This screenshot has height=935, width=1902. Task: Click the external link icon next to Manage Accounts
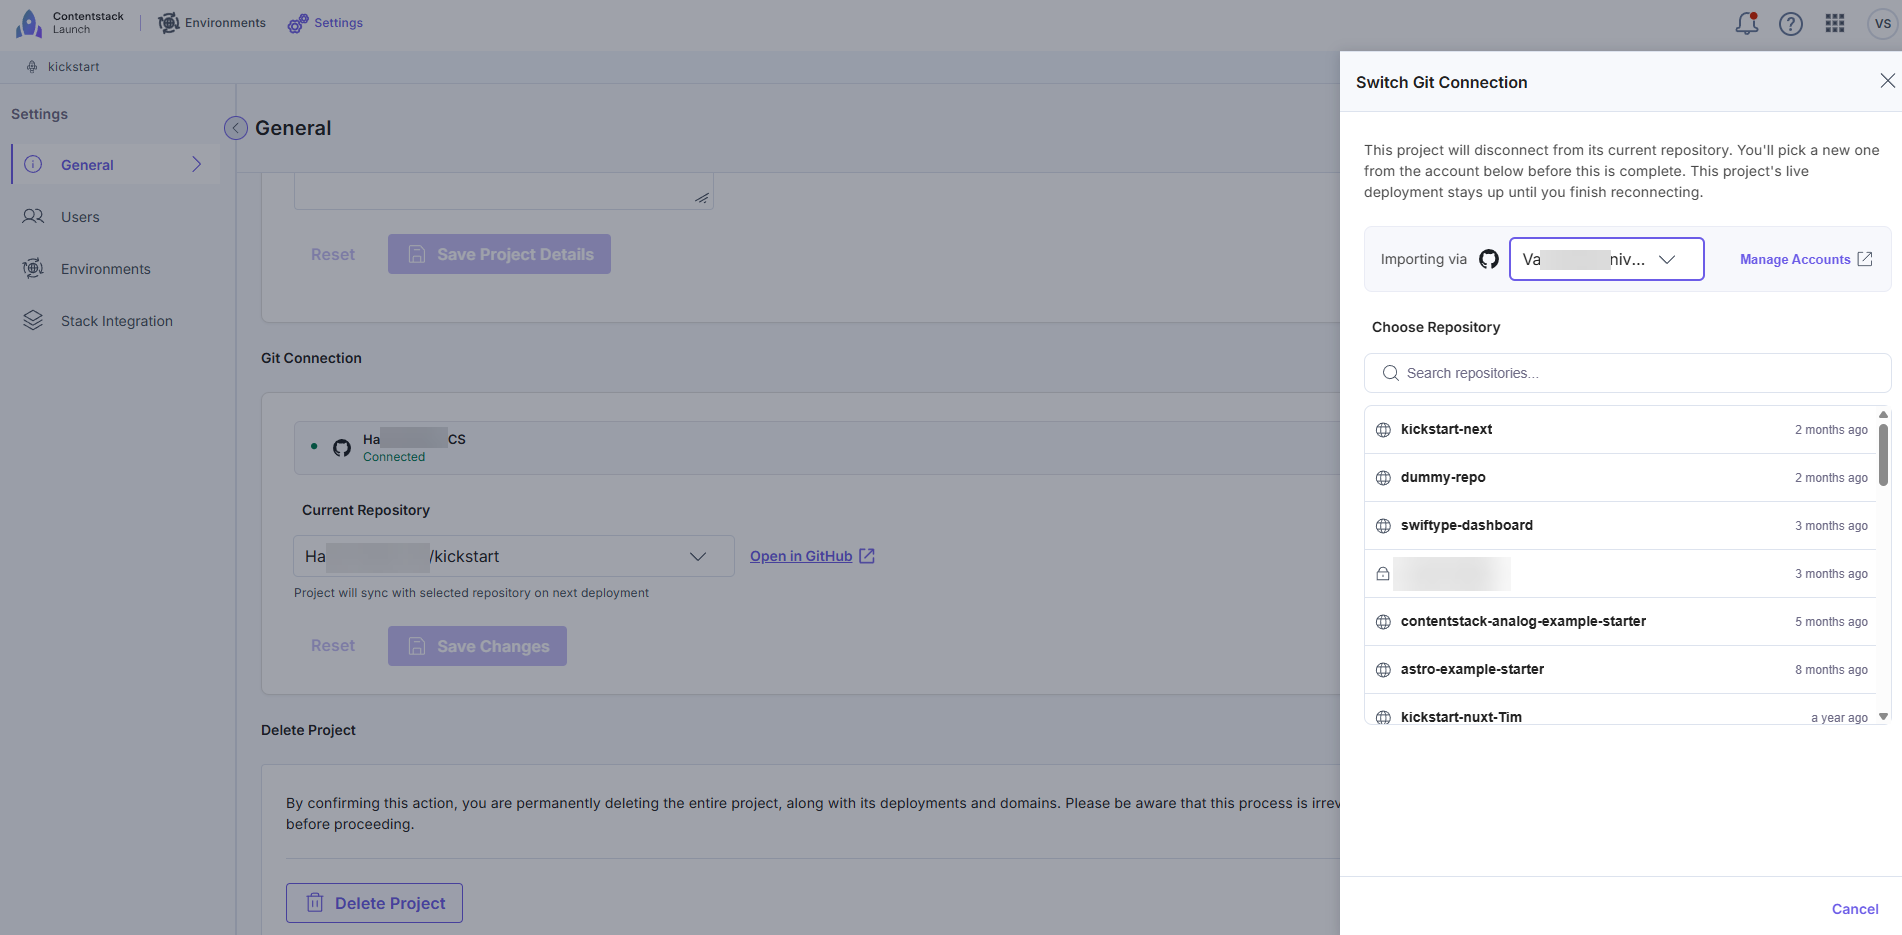point(1865,259)
